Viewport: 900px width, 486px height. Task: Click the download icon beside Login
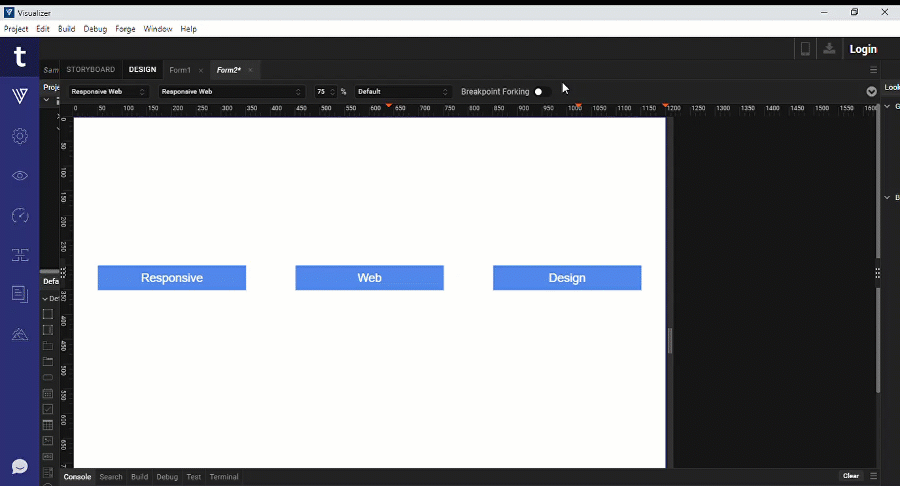[x=829, y=49]
